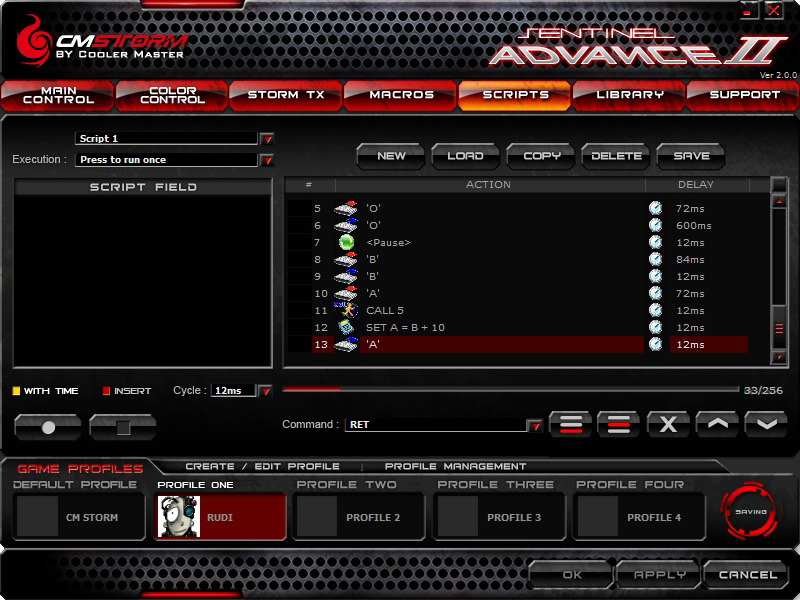Create a script with the New button
Image resolution: width=800 pixels, height=600 pixels.
coord(391,156)
